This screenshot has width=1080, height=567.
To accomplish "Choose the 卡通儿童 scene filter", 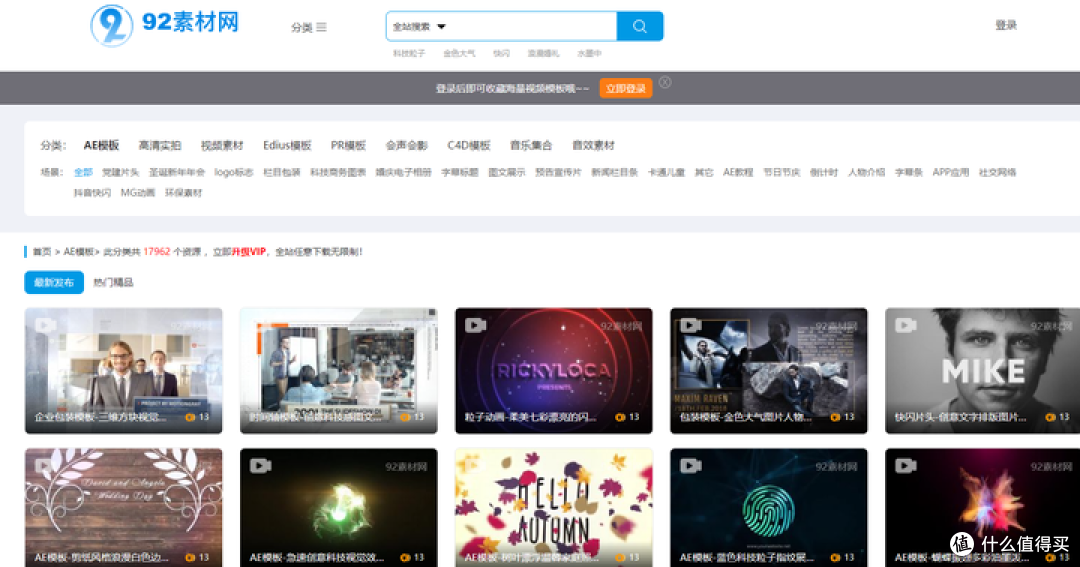I will [666, 172].
